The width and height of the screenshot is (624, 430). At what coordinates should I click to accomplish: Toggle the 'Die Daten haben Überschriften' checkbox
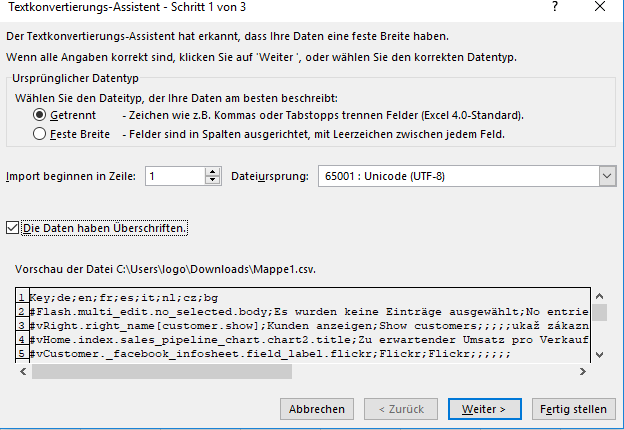coord(12,228)
